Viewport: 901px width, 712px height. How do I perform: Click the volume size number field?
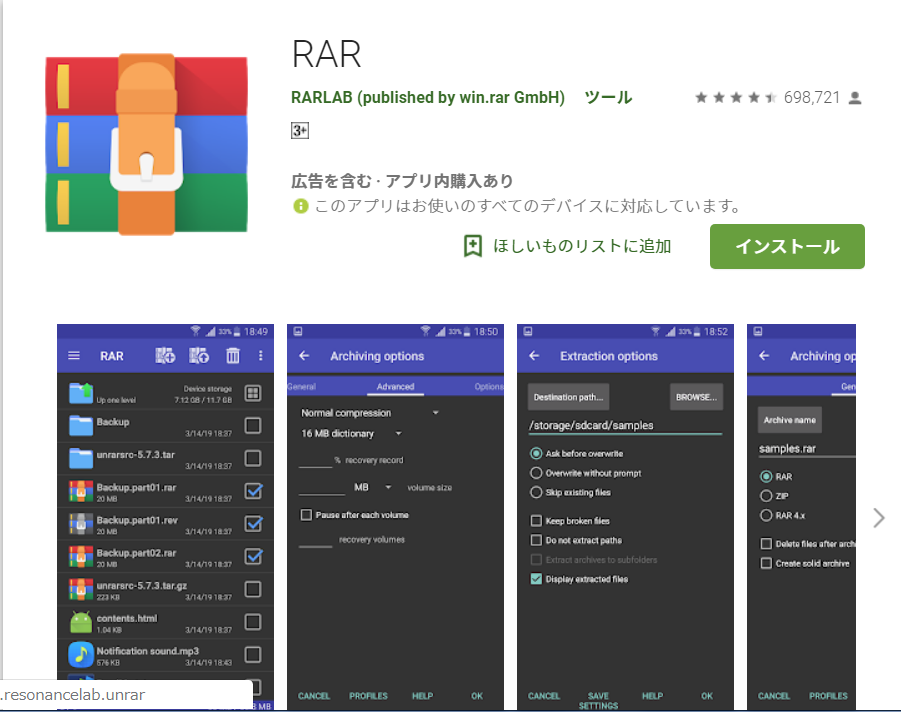322,488
